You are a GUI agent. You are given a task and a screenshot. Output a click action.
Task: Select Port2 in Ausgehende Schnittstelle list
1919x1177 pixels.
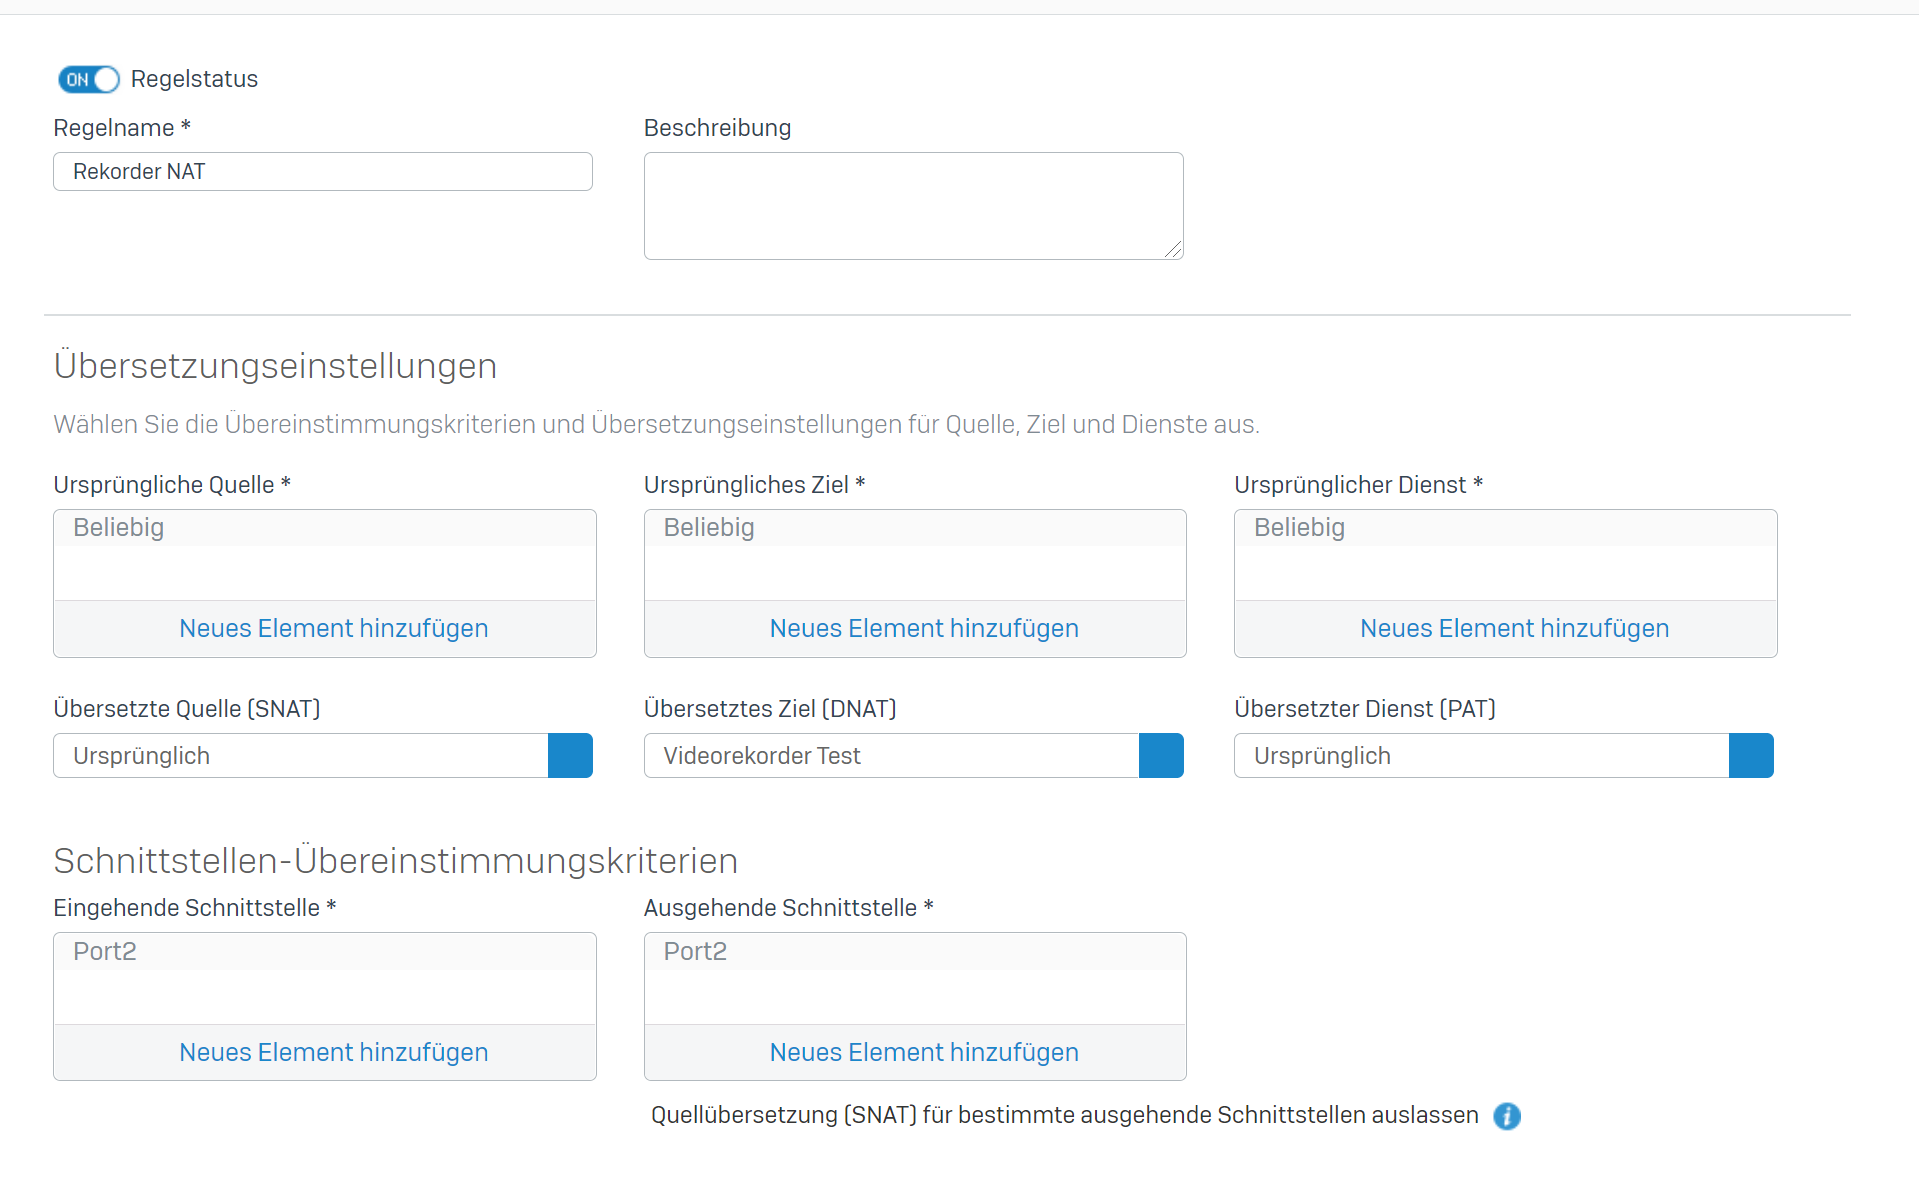[914, 952]
